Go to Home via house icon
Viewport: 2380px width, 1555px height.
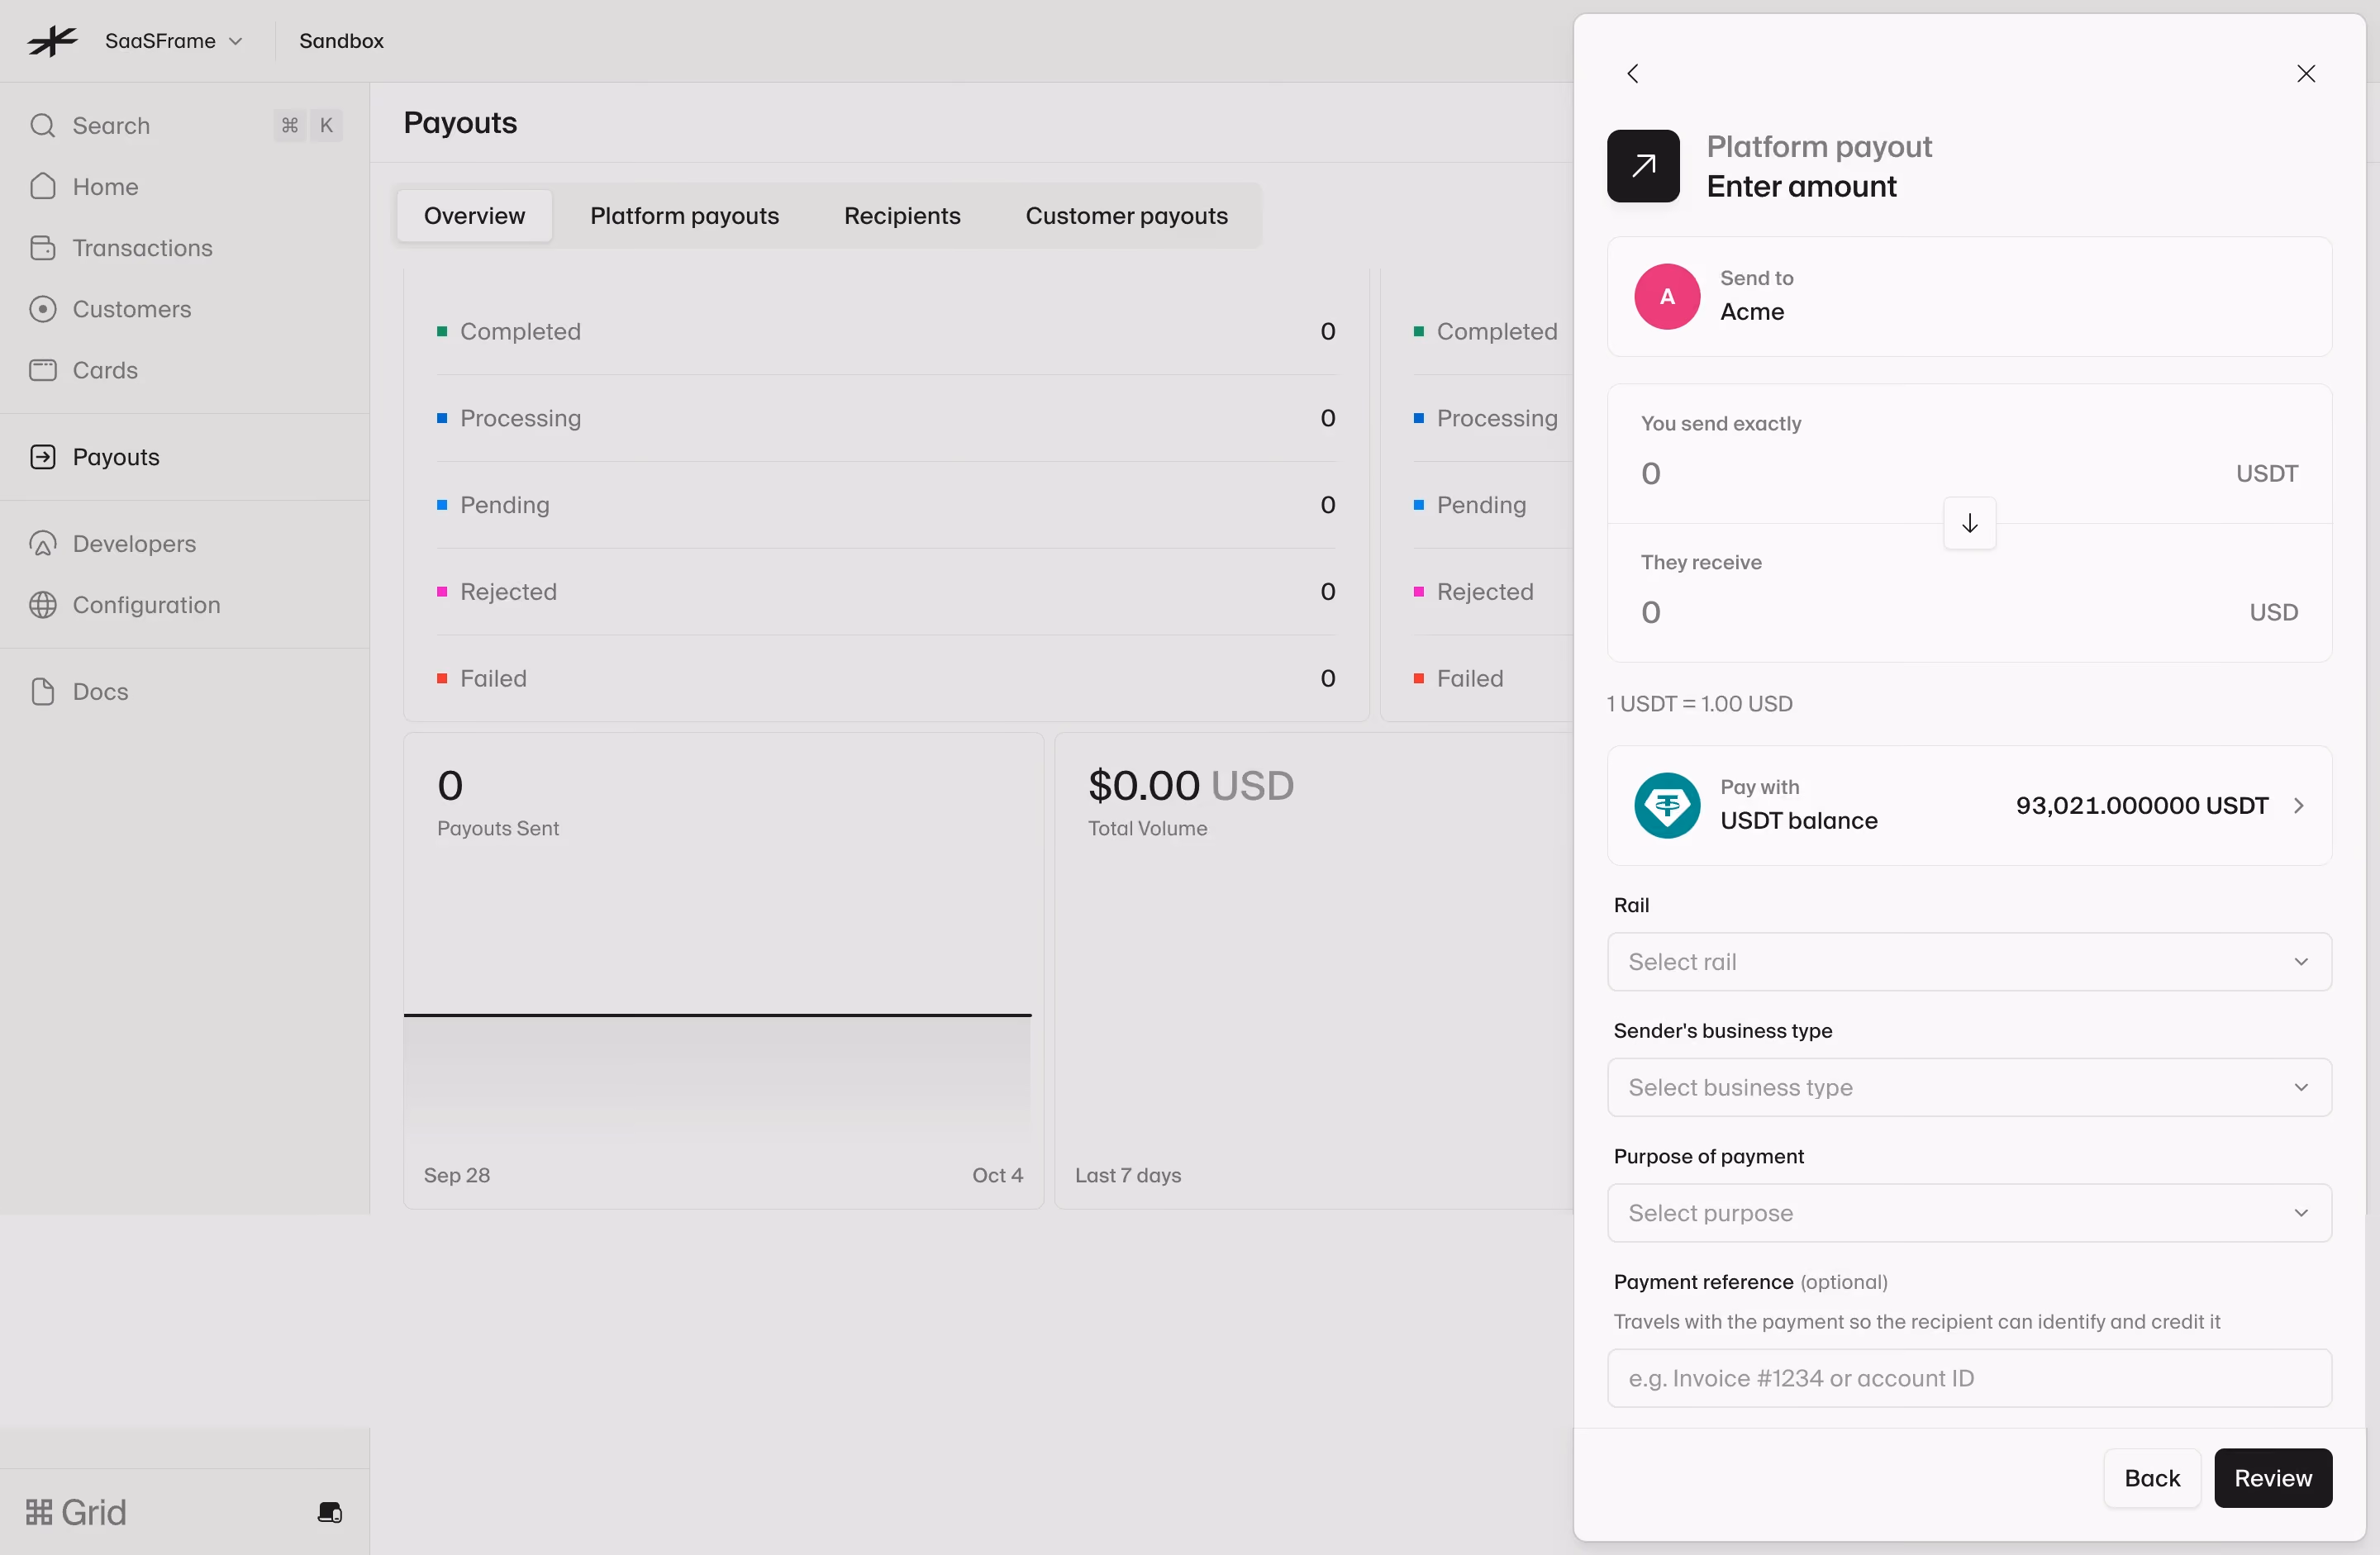pos(42,186)
